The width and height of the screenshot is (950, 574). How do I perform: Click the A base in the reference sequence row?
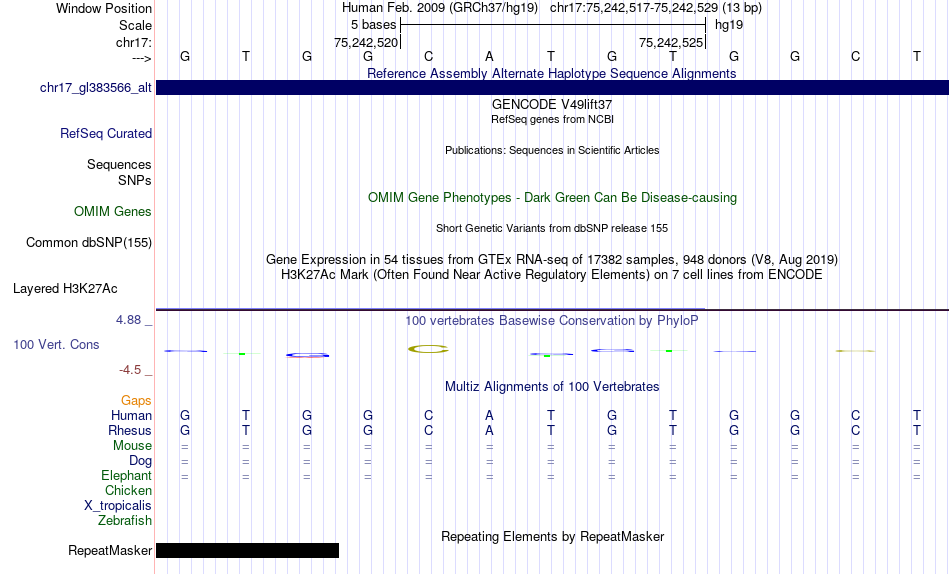point(490,56)
